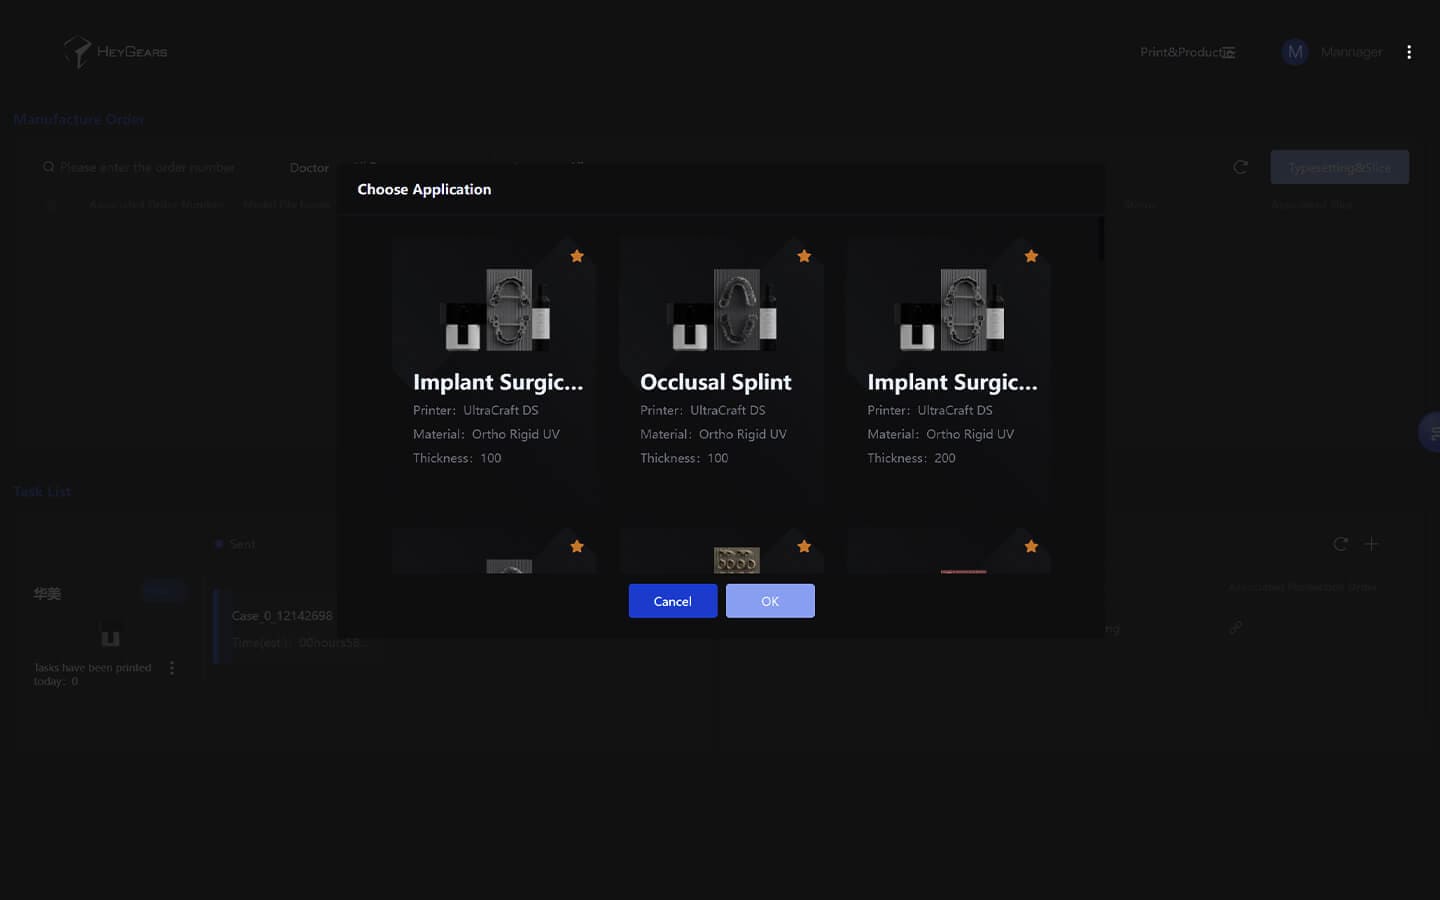Viewport: 1440px width, 900px height.
Task: Open the three-dot menu beside Manager
Action: point(1409,52)
